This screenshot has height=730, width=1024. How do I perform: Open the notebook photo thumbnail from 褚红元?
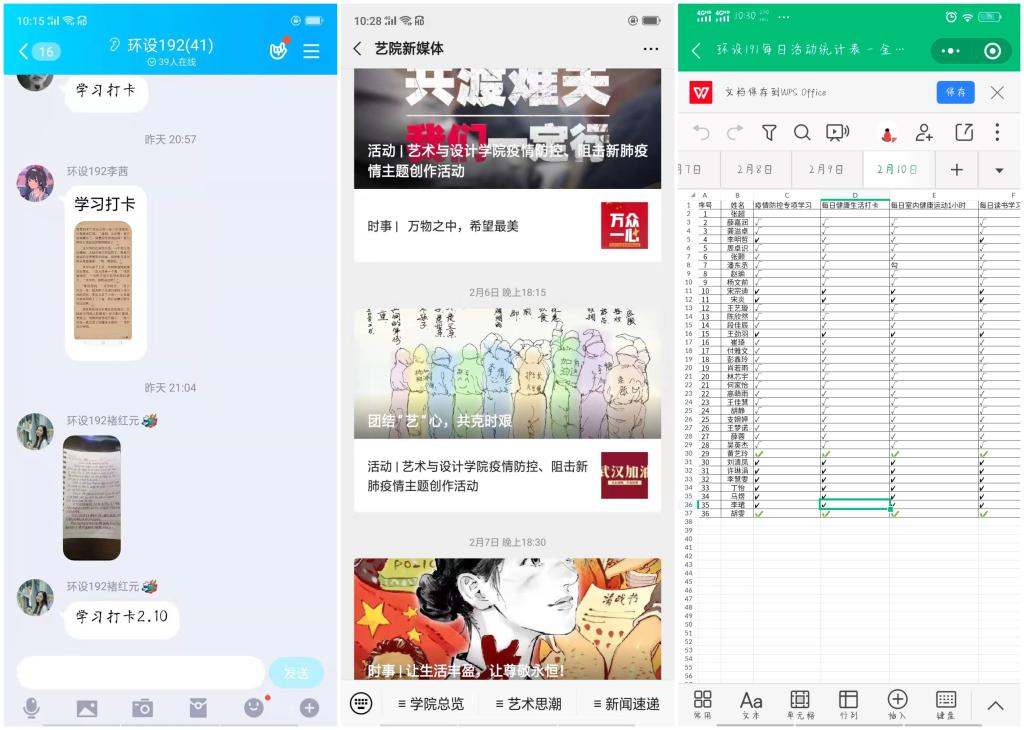91,497
